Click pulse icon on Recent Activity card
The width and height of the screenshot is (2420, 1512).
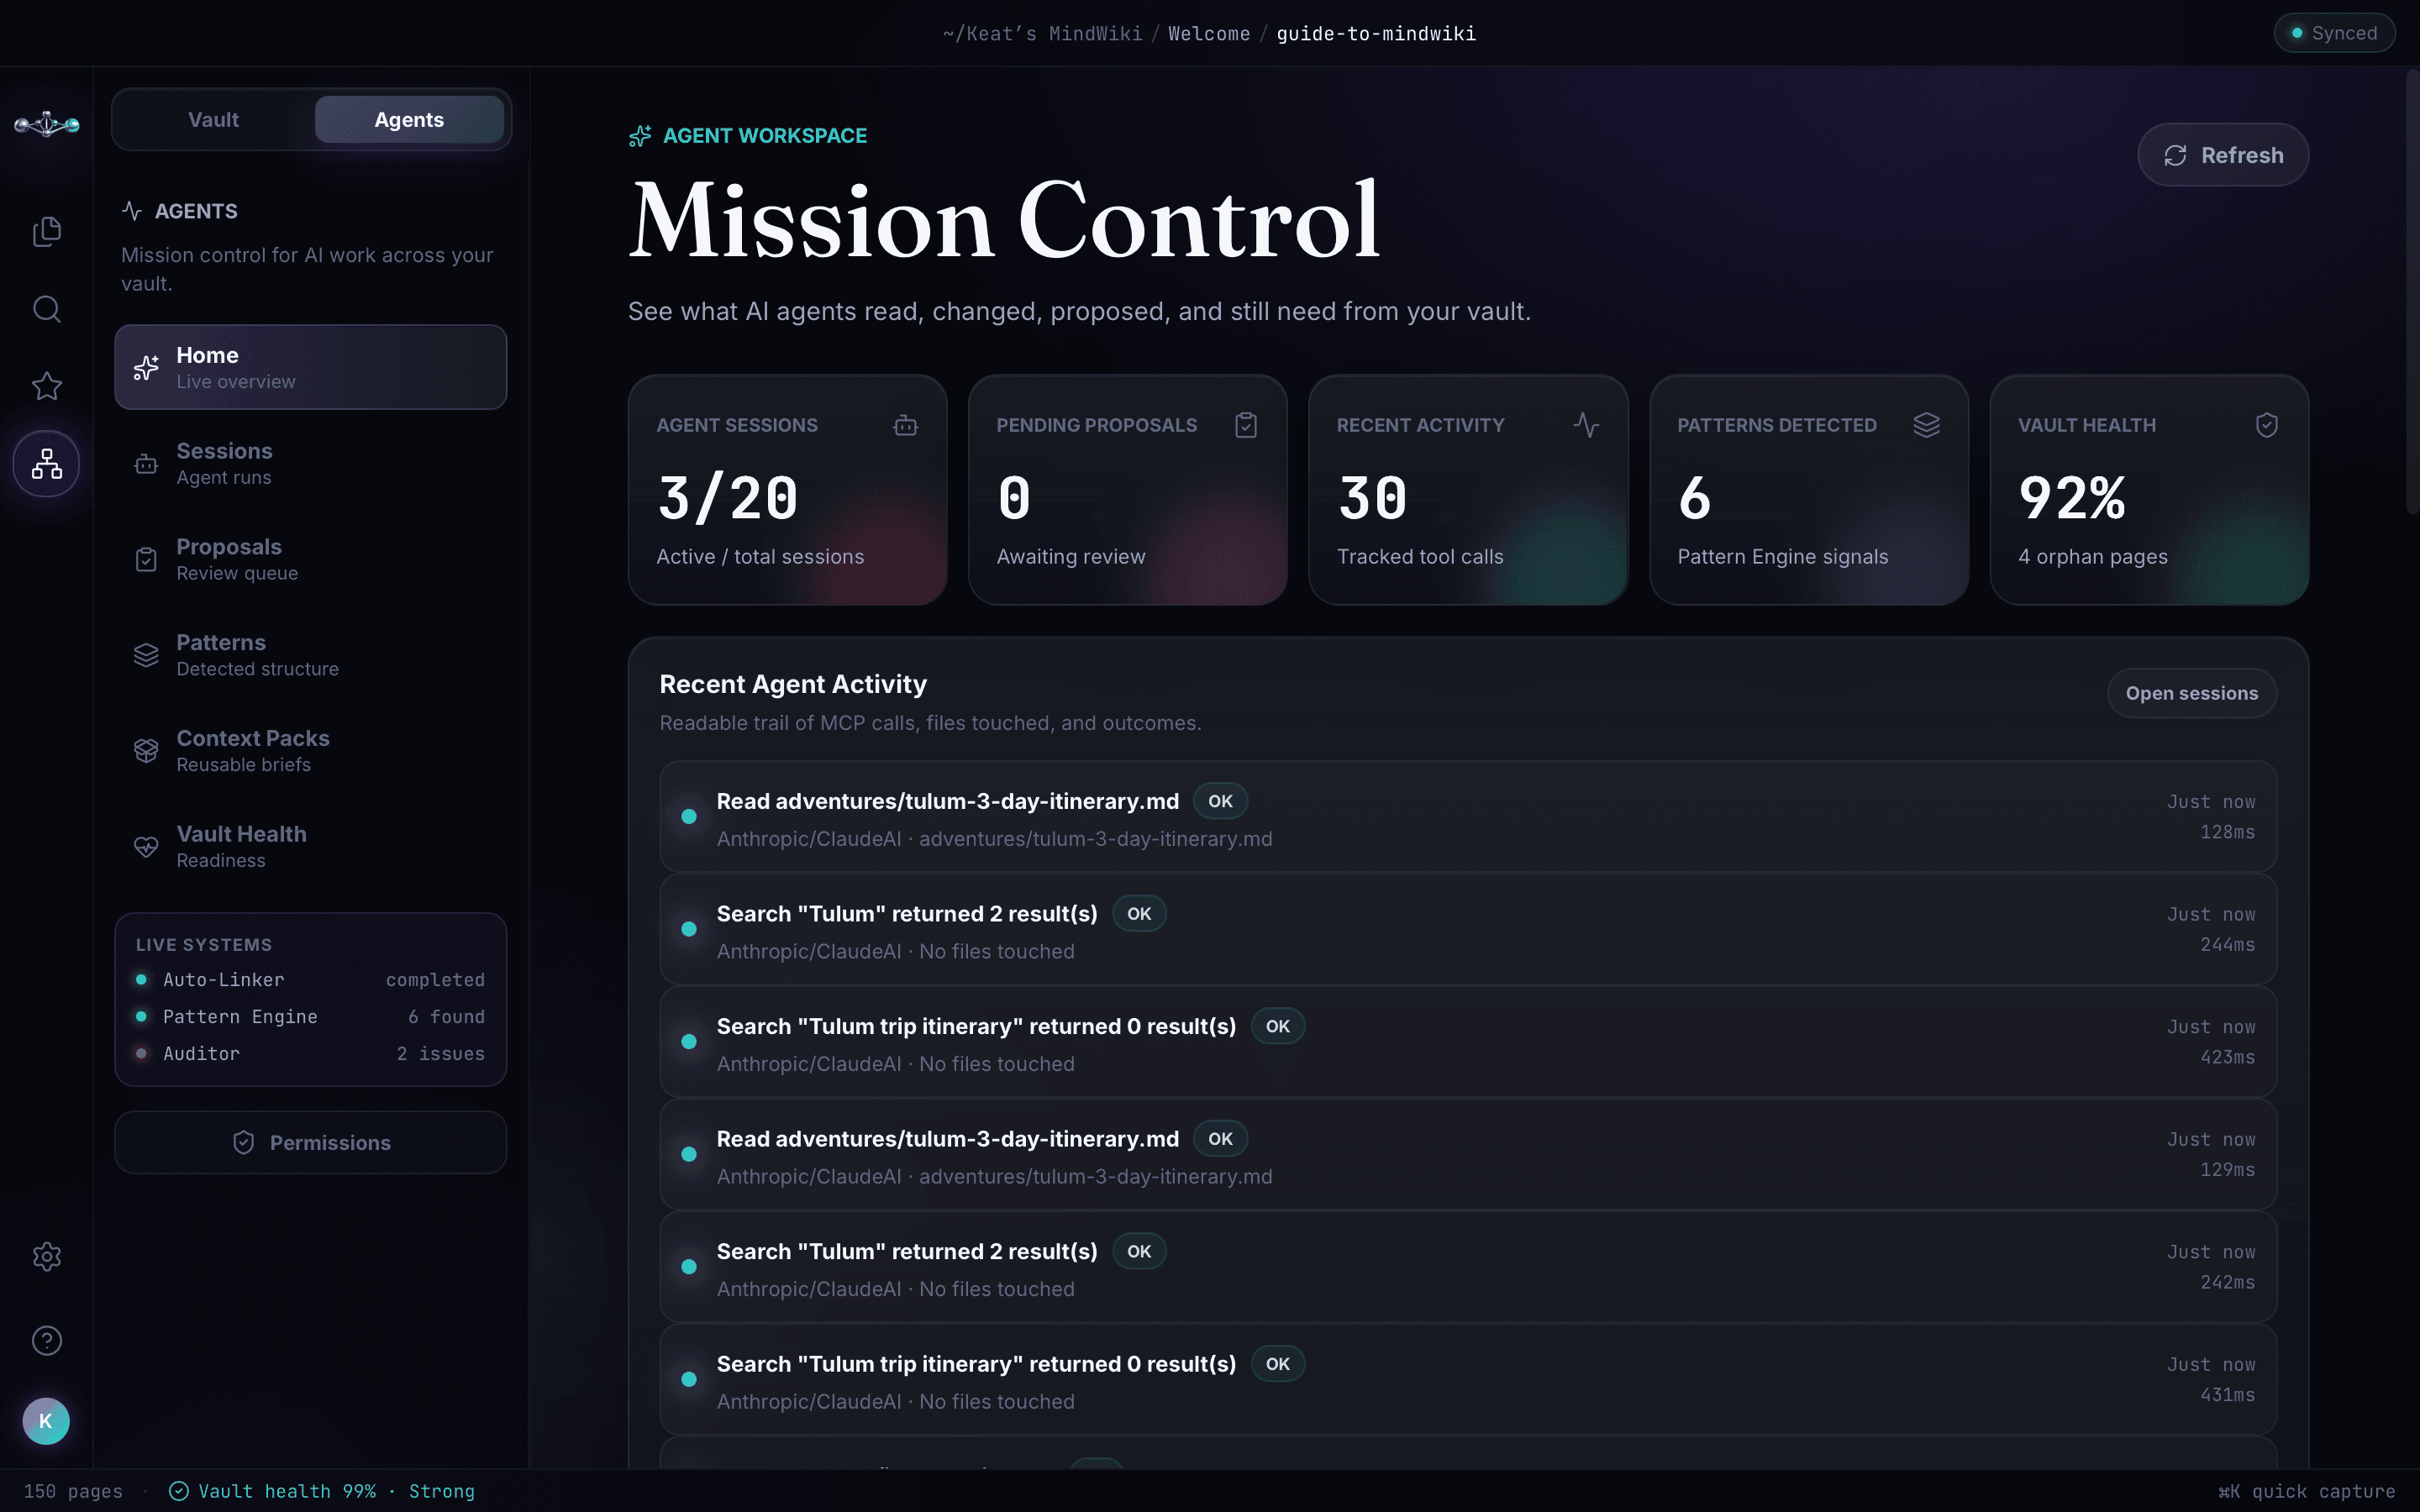pos(1586,425)
